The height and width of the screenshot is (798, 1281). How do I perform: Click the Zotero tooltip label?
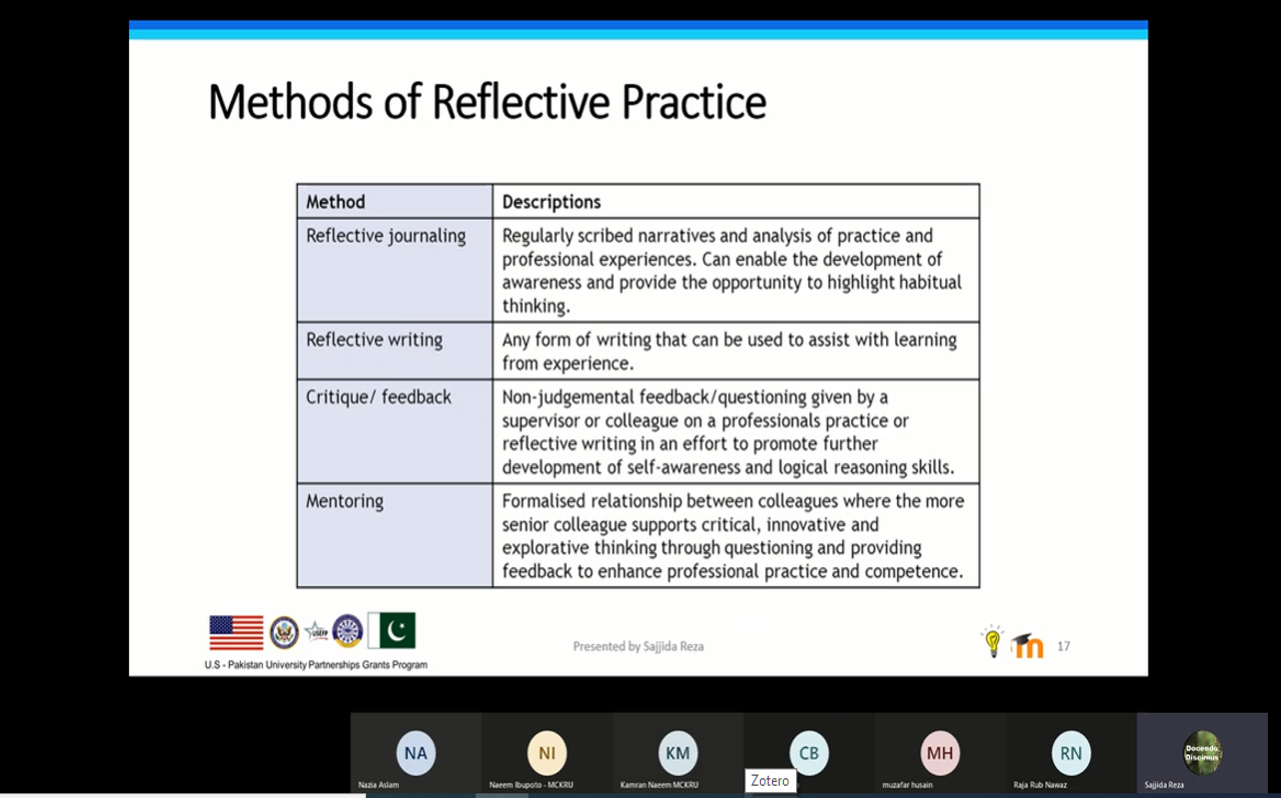coord(770,781)
